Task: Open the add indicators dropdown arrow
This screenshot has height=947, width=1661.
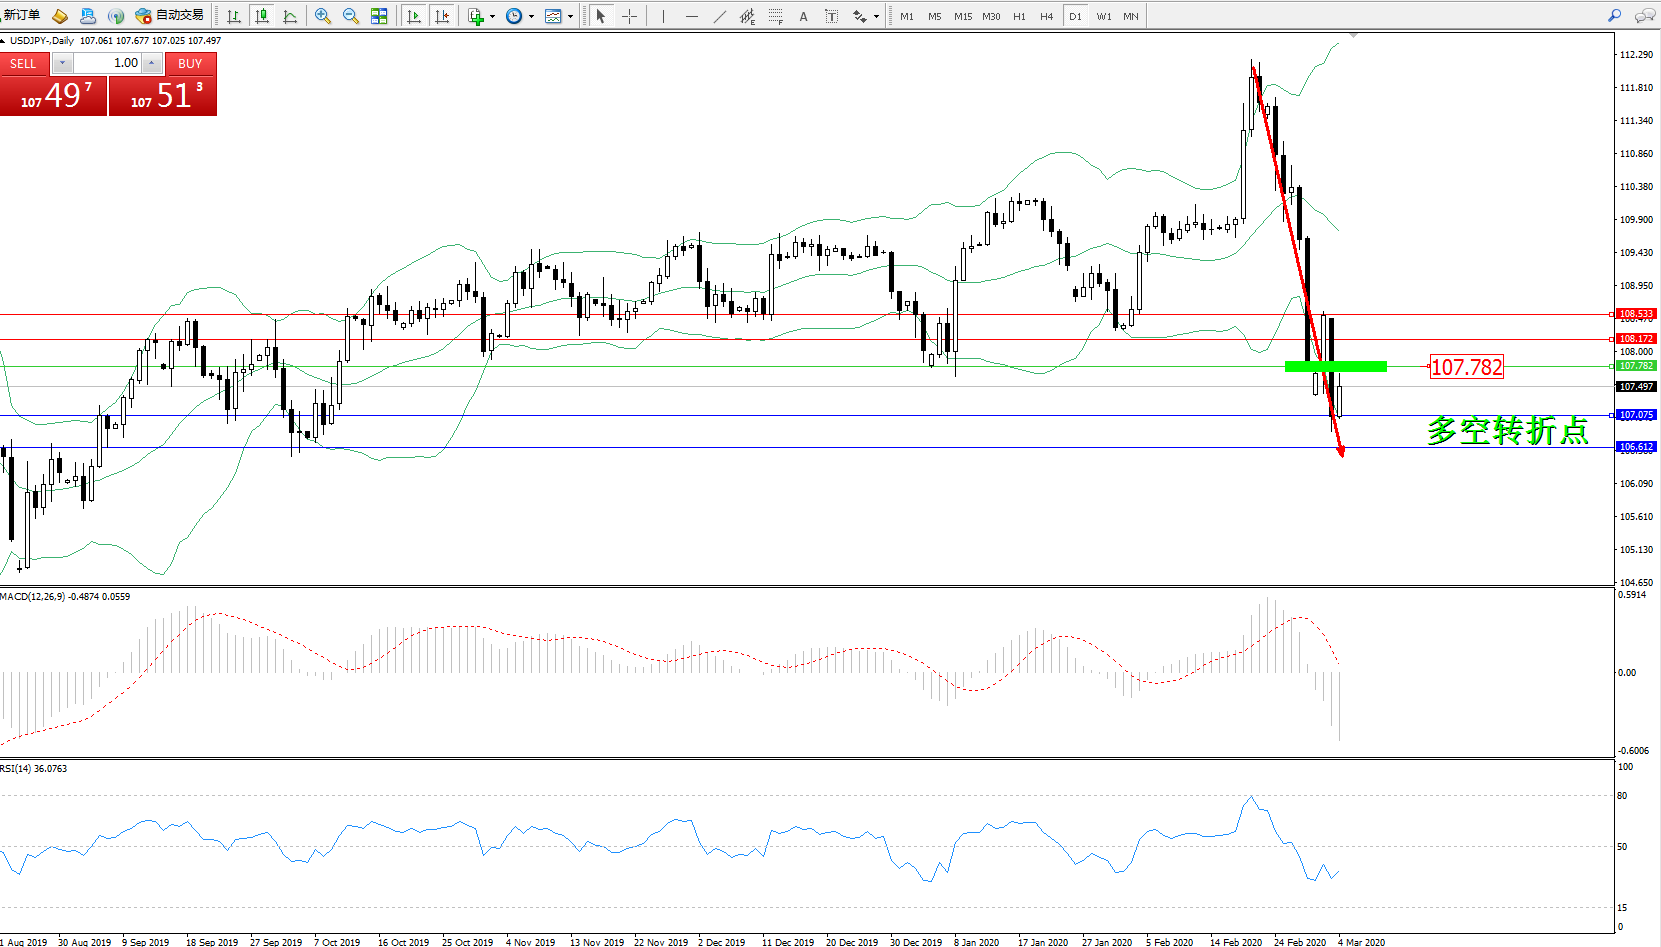Action: click(492, 16)
